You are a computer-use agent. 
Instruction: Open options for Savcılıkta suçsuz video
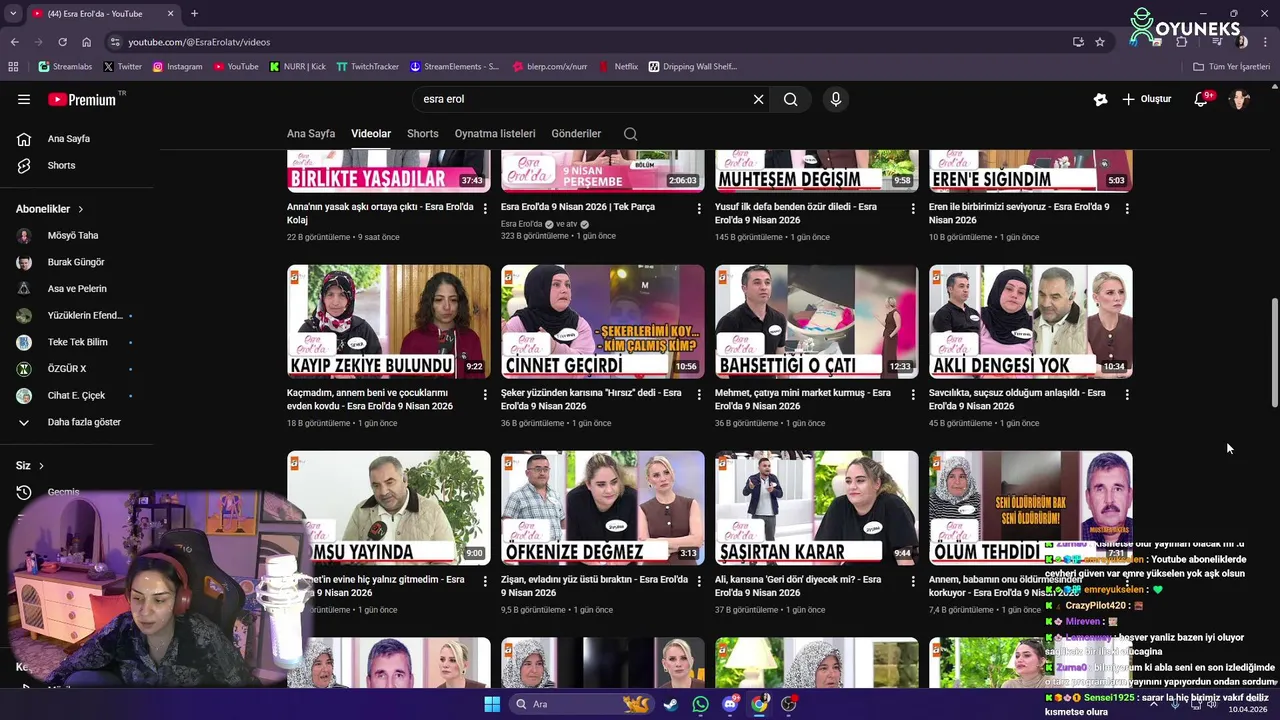(1127, 394)
